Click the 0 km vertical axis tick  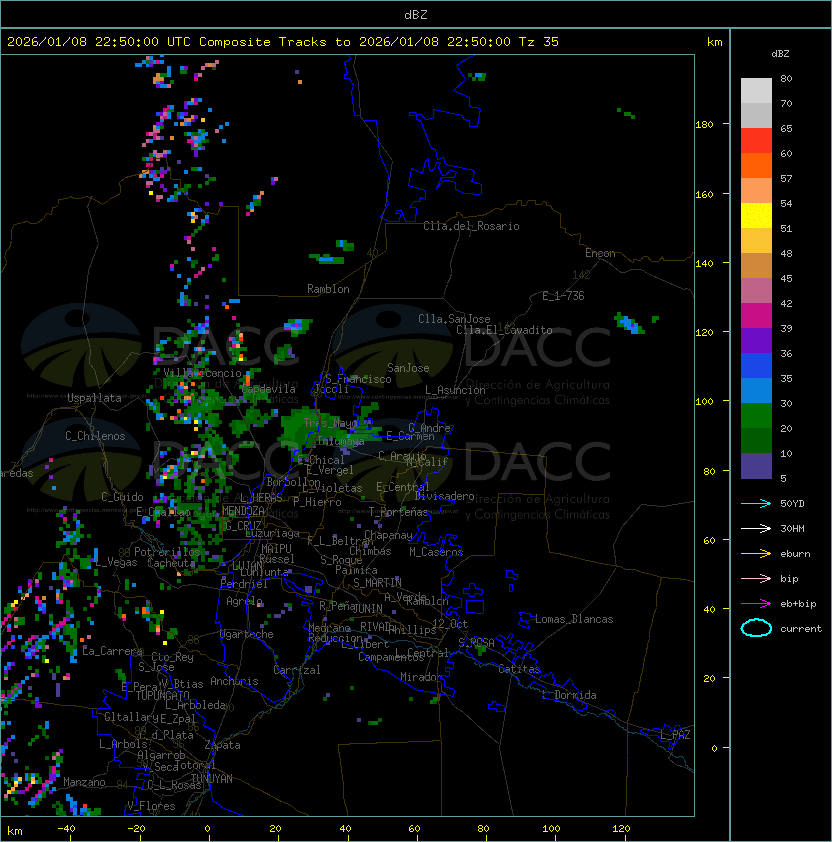click(x=714, y=749)
